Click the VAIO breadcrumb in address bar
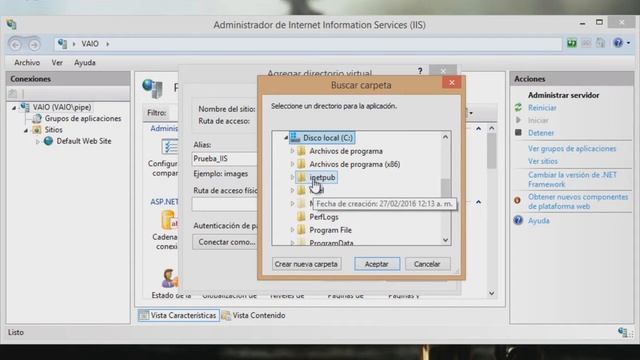Screen dimensions: 640x360 pyautogui.click(x=90, y=44)
